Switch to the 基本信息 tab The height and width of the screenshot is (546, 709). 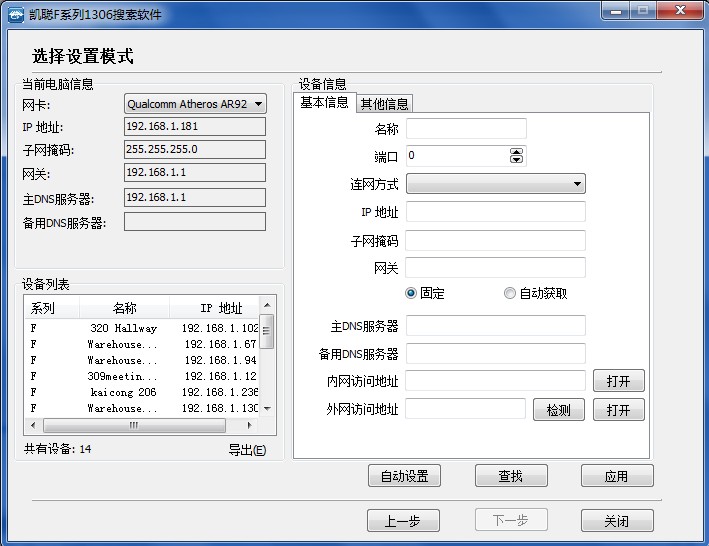tap(324, 103)
